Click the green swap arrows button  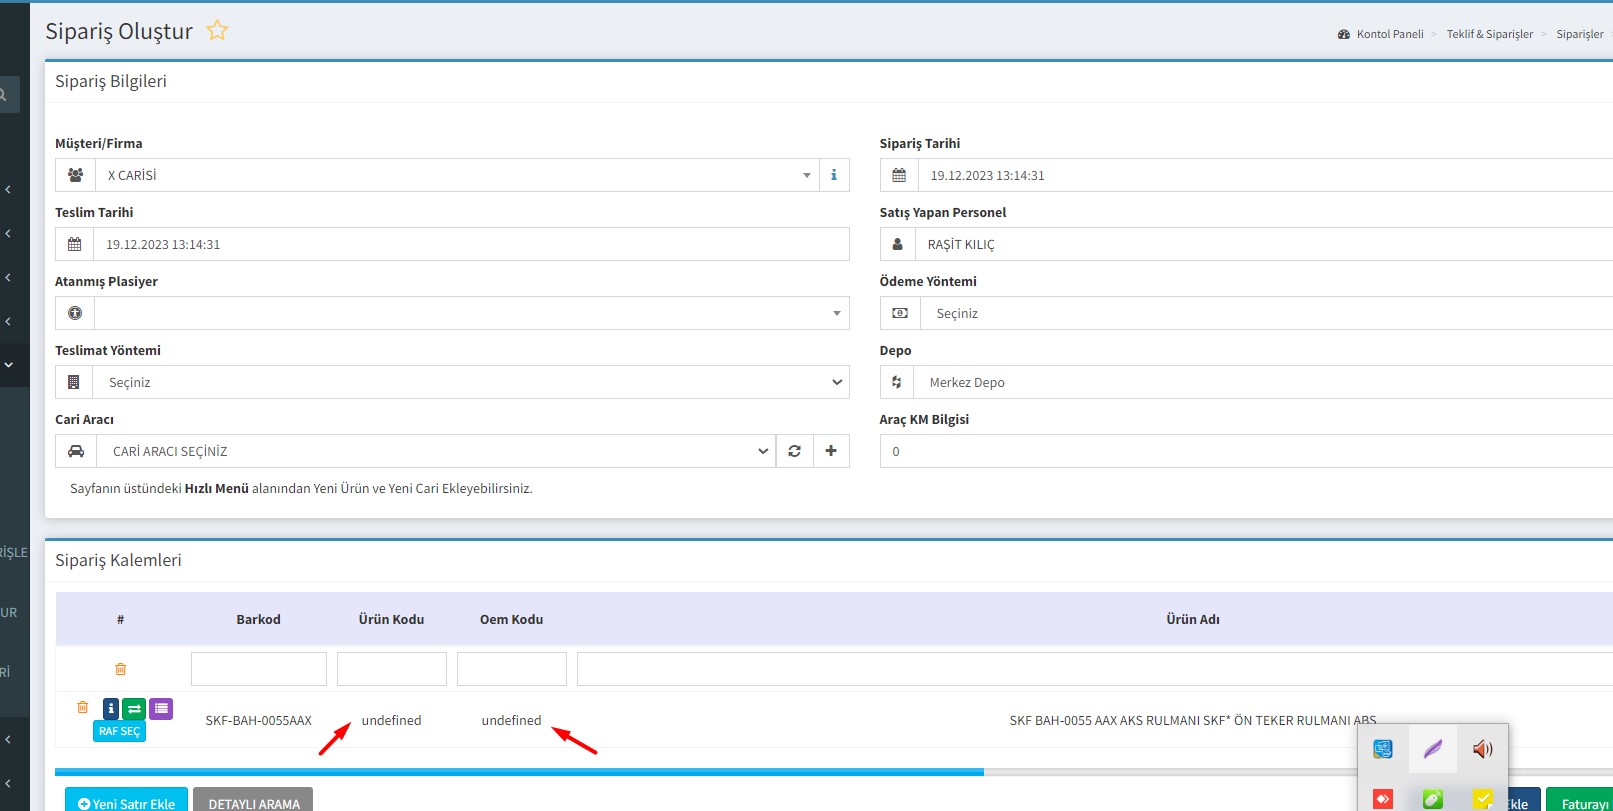[135, 709]
